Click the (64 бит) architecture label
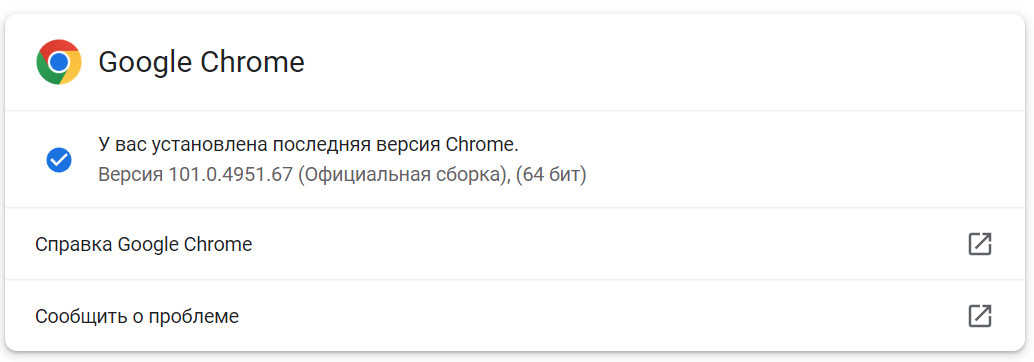Viewport: 1034px width, 362px height. click(551, 176)
